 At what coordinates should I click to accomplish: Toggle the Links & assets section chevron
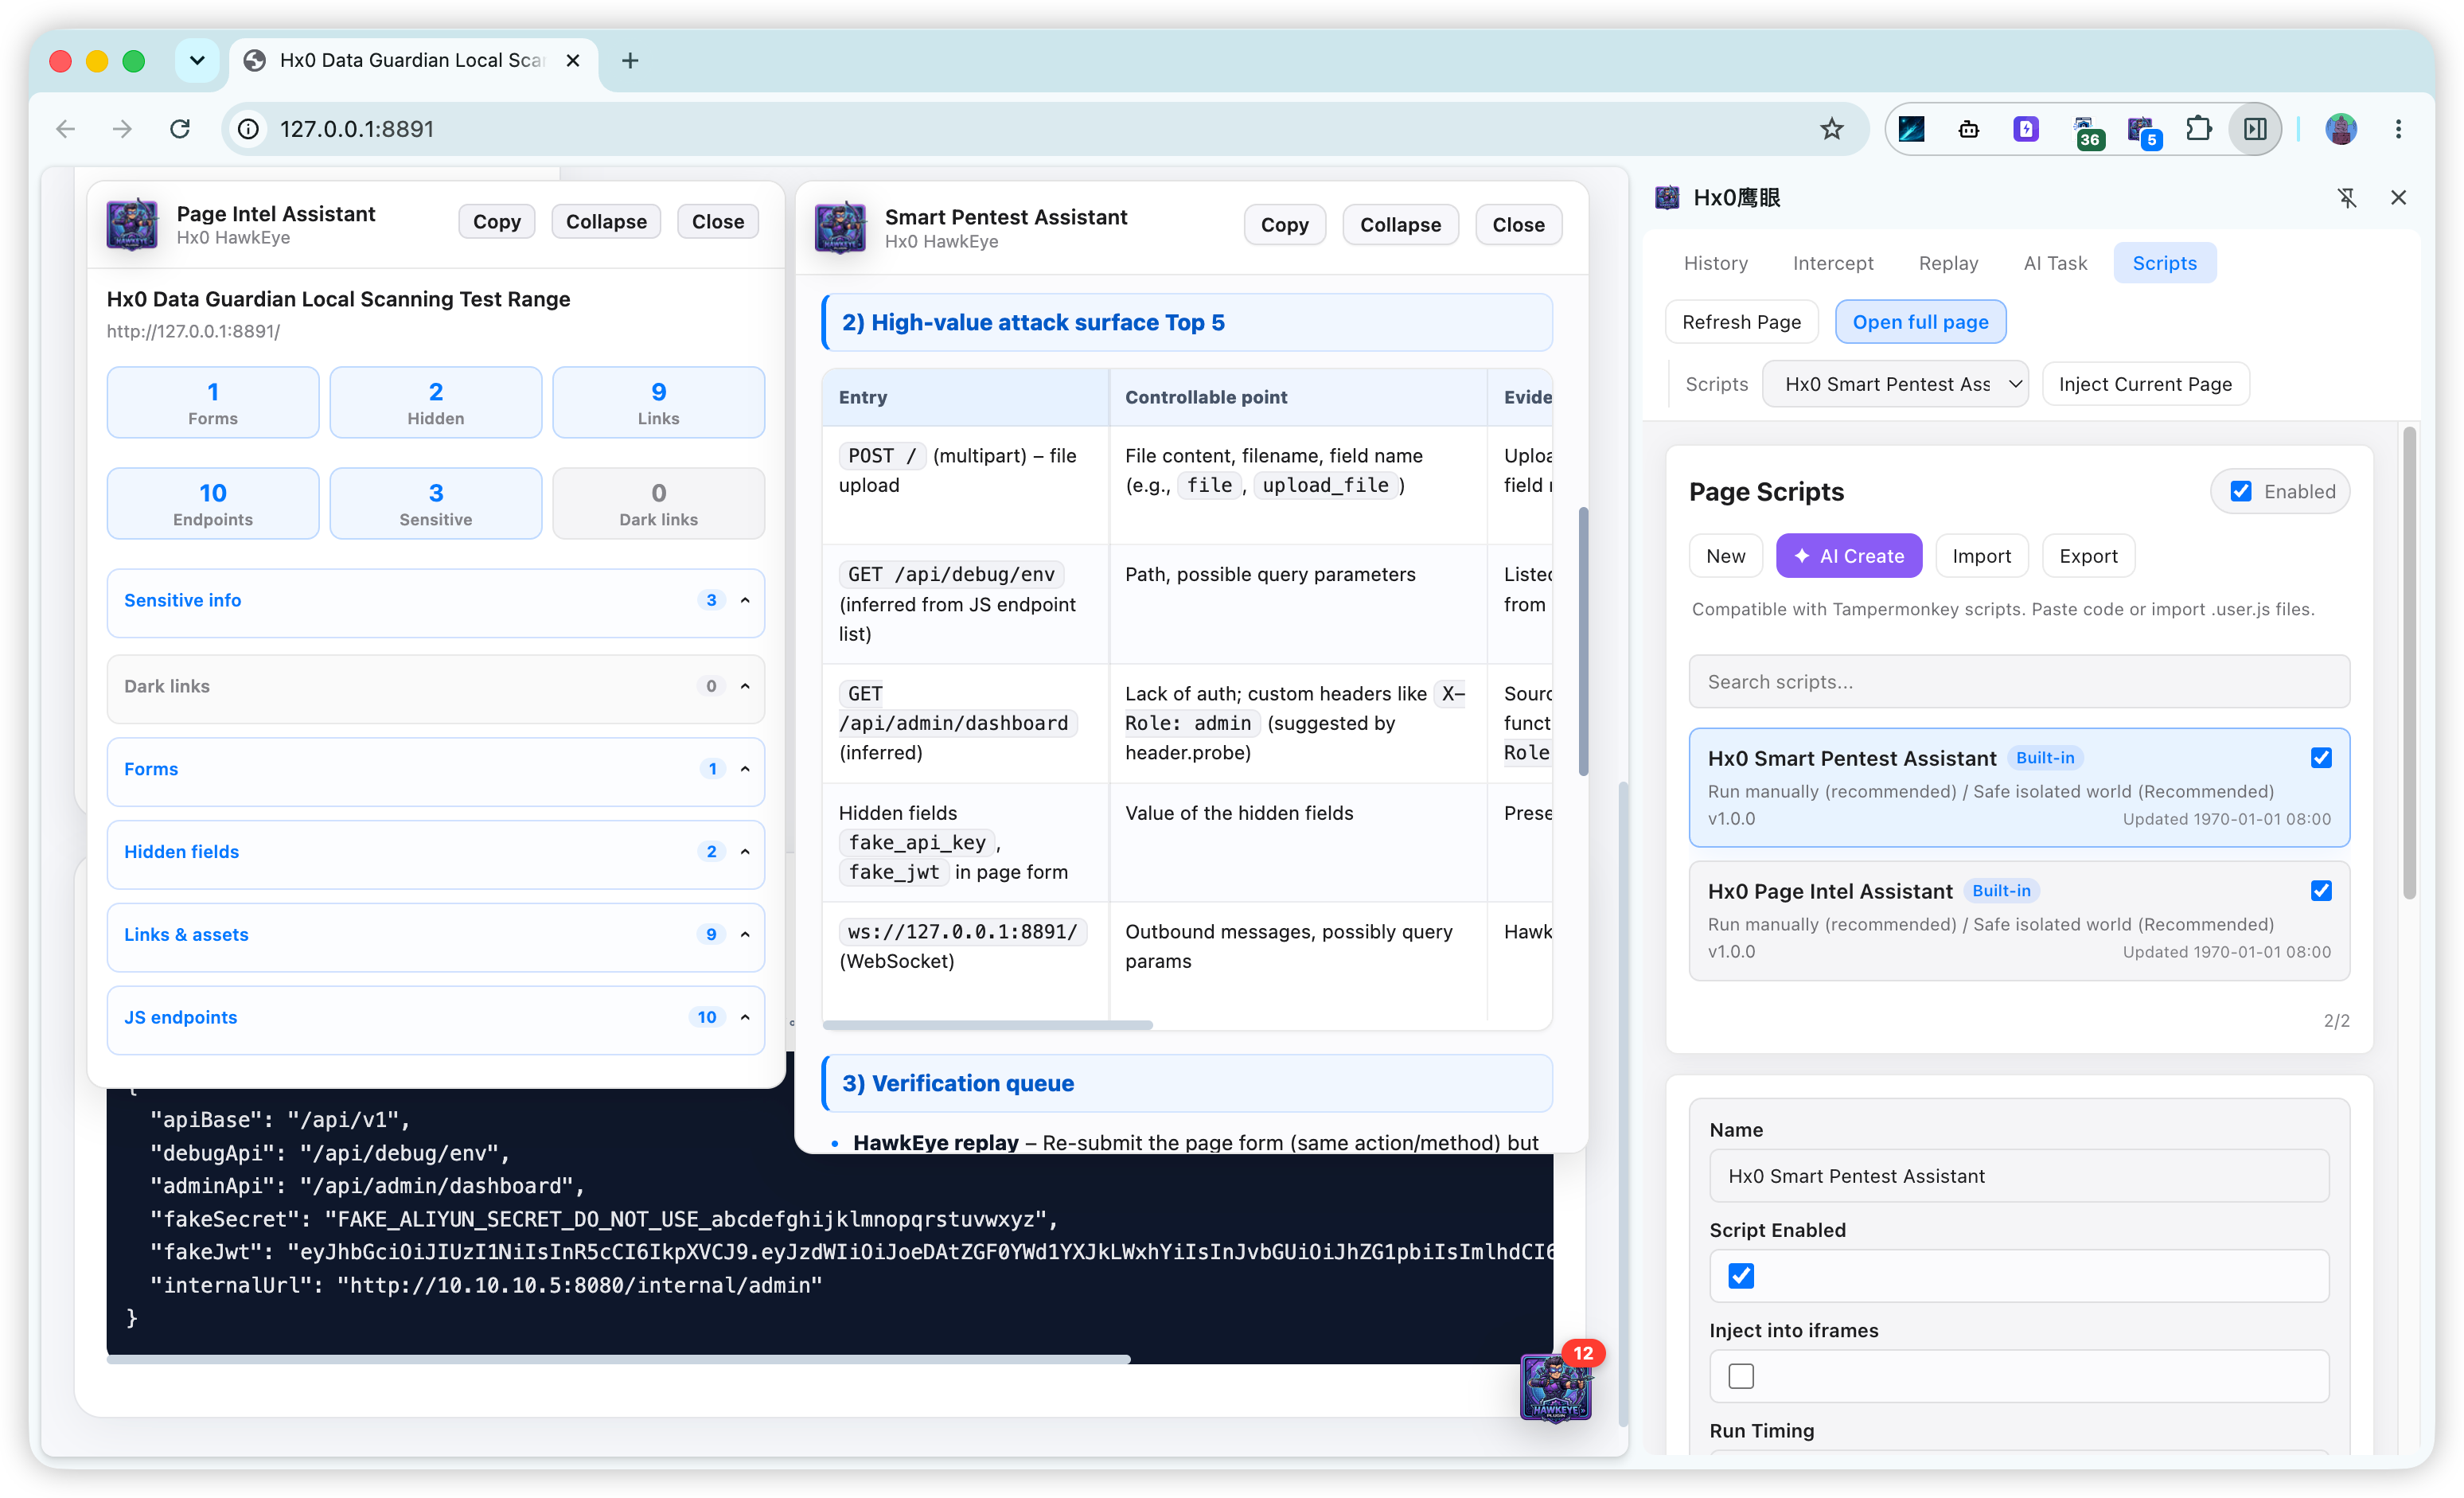(745, 935)
